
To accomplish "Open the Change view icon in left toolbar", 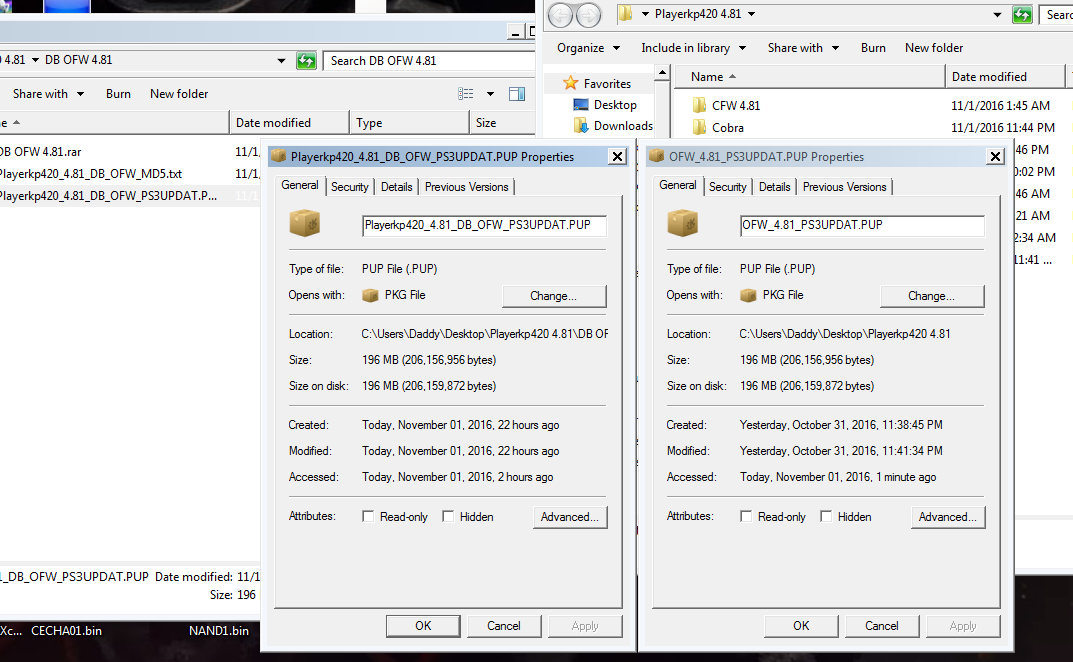I will tap(466, 94).
